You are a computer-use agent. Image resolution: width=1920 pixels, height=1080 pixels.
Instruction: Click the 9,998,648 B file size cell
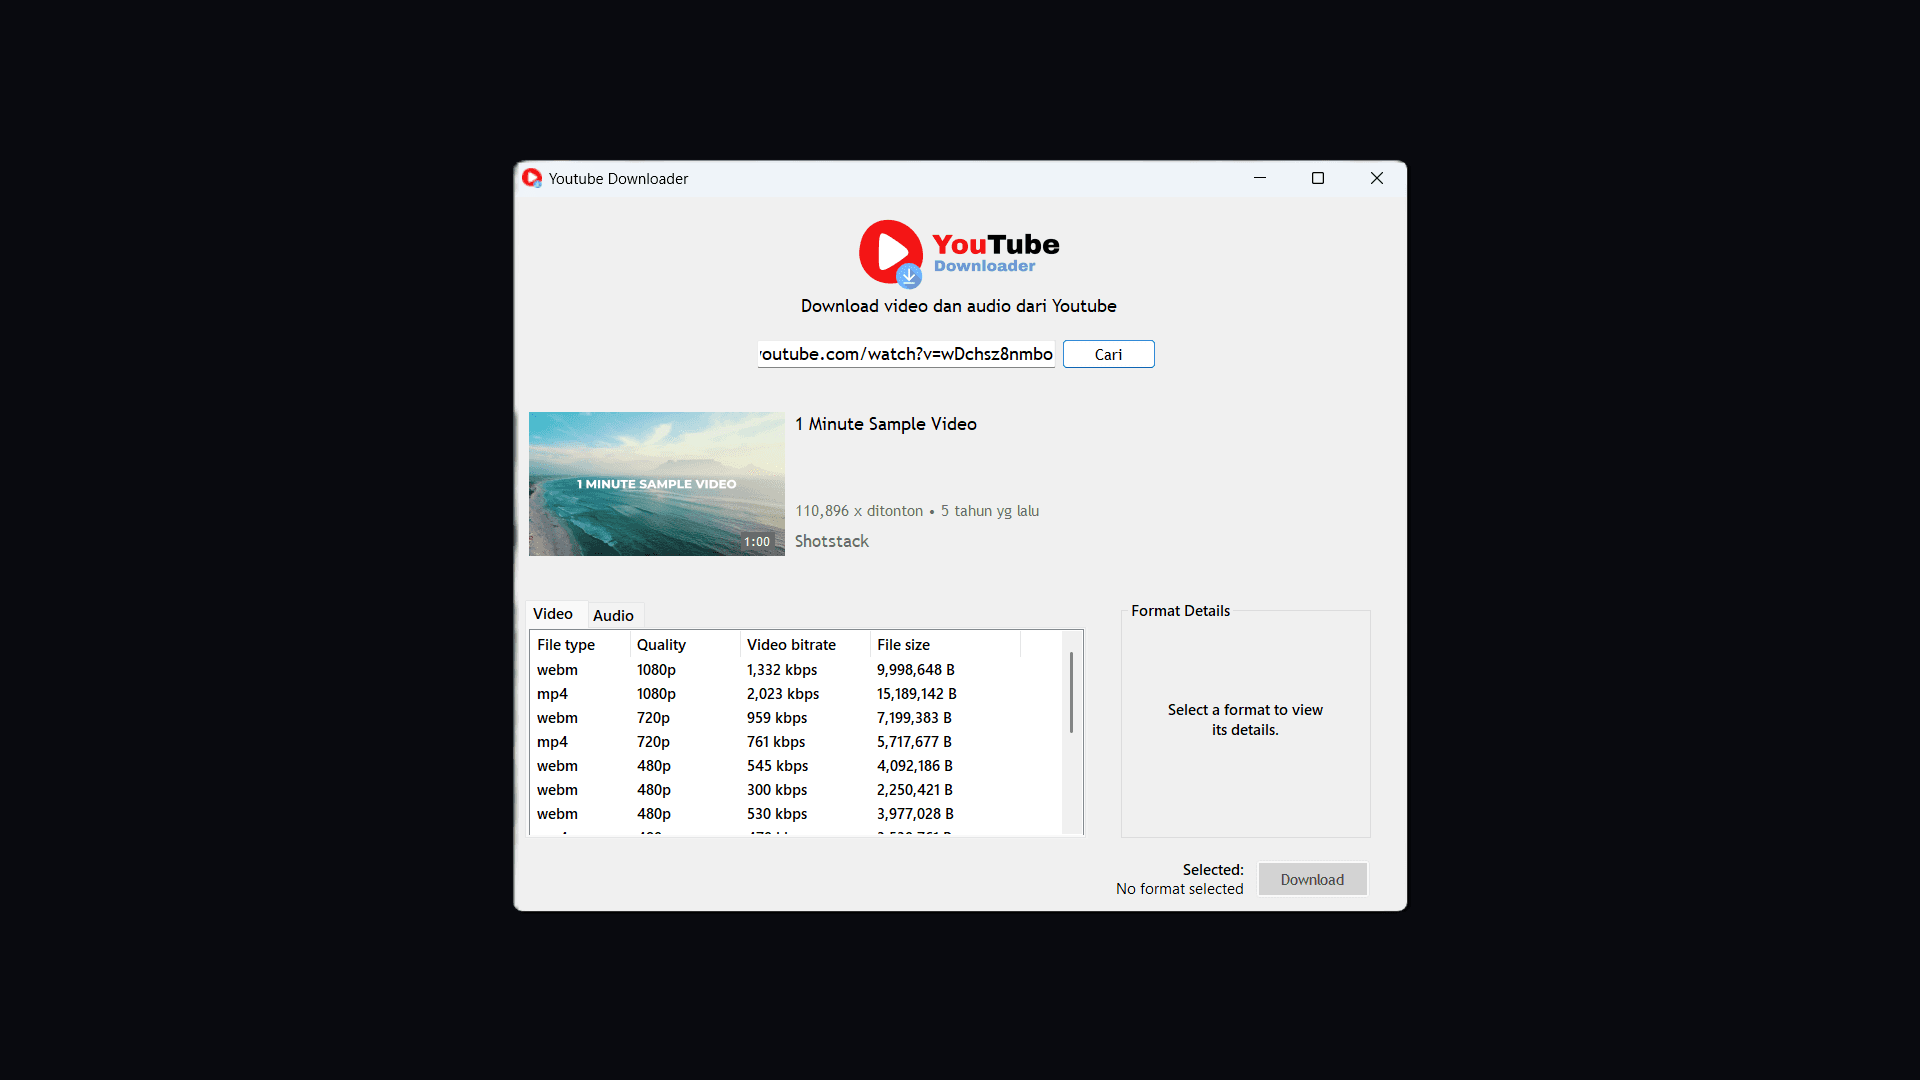915,670
